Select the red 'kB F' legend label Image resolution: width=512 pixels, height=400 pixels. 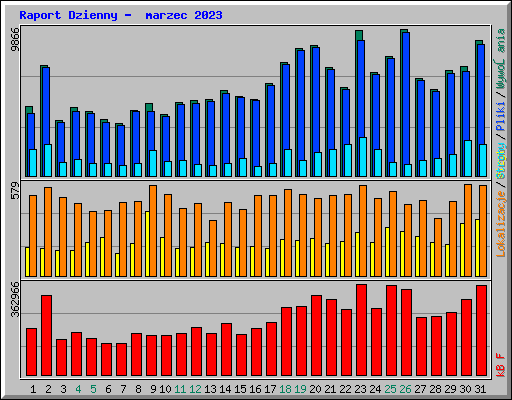point(501,365)
